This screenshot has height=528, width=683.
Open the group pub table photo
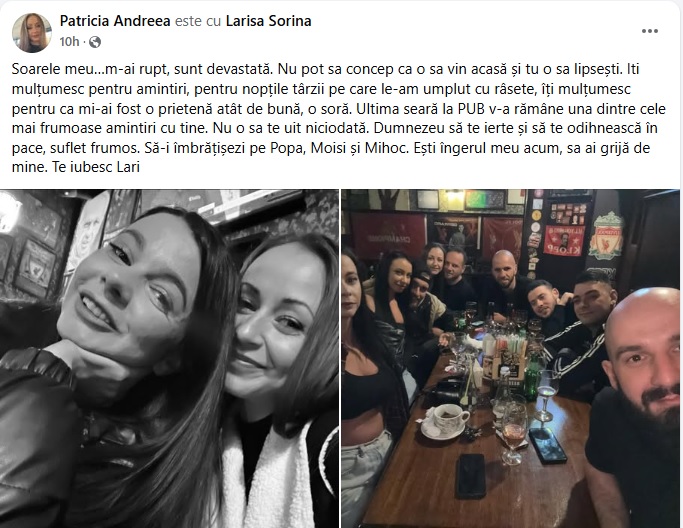point(511,359)
